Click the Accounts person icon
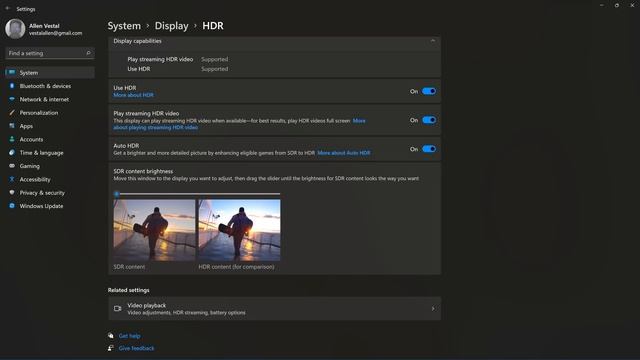 click(12, 139)
